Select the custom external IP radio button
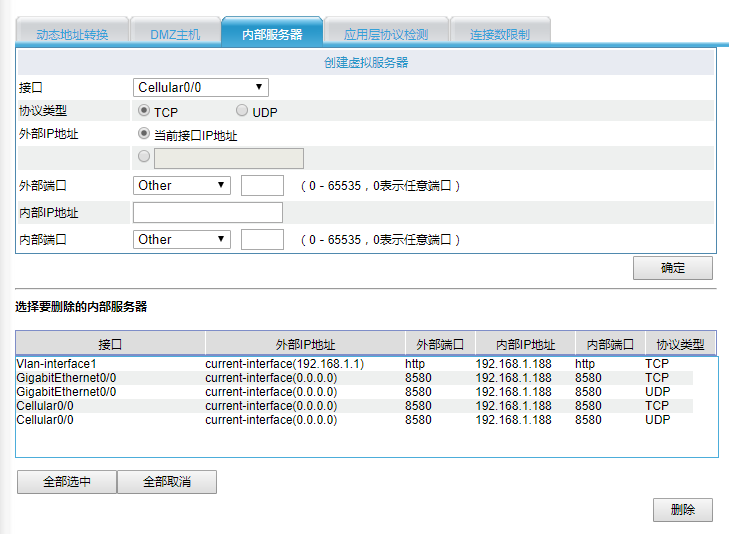Screen dimensions: 729x534 pyautogui.click(x=144, y=156)
